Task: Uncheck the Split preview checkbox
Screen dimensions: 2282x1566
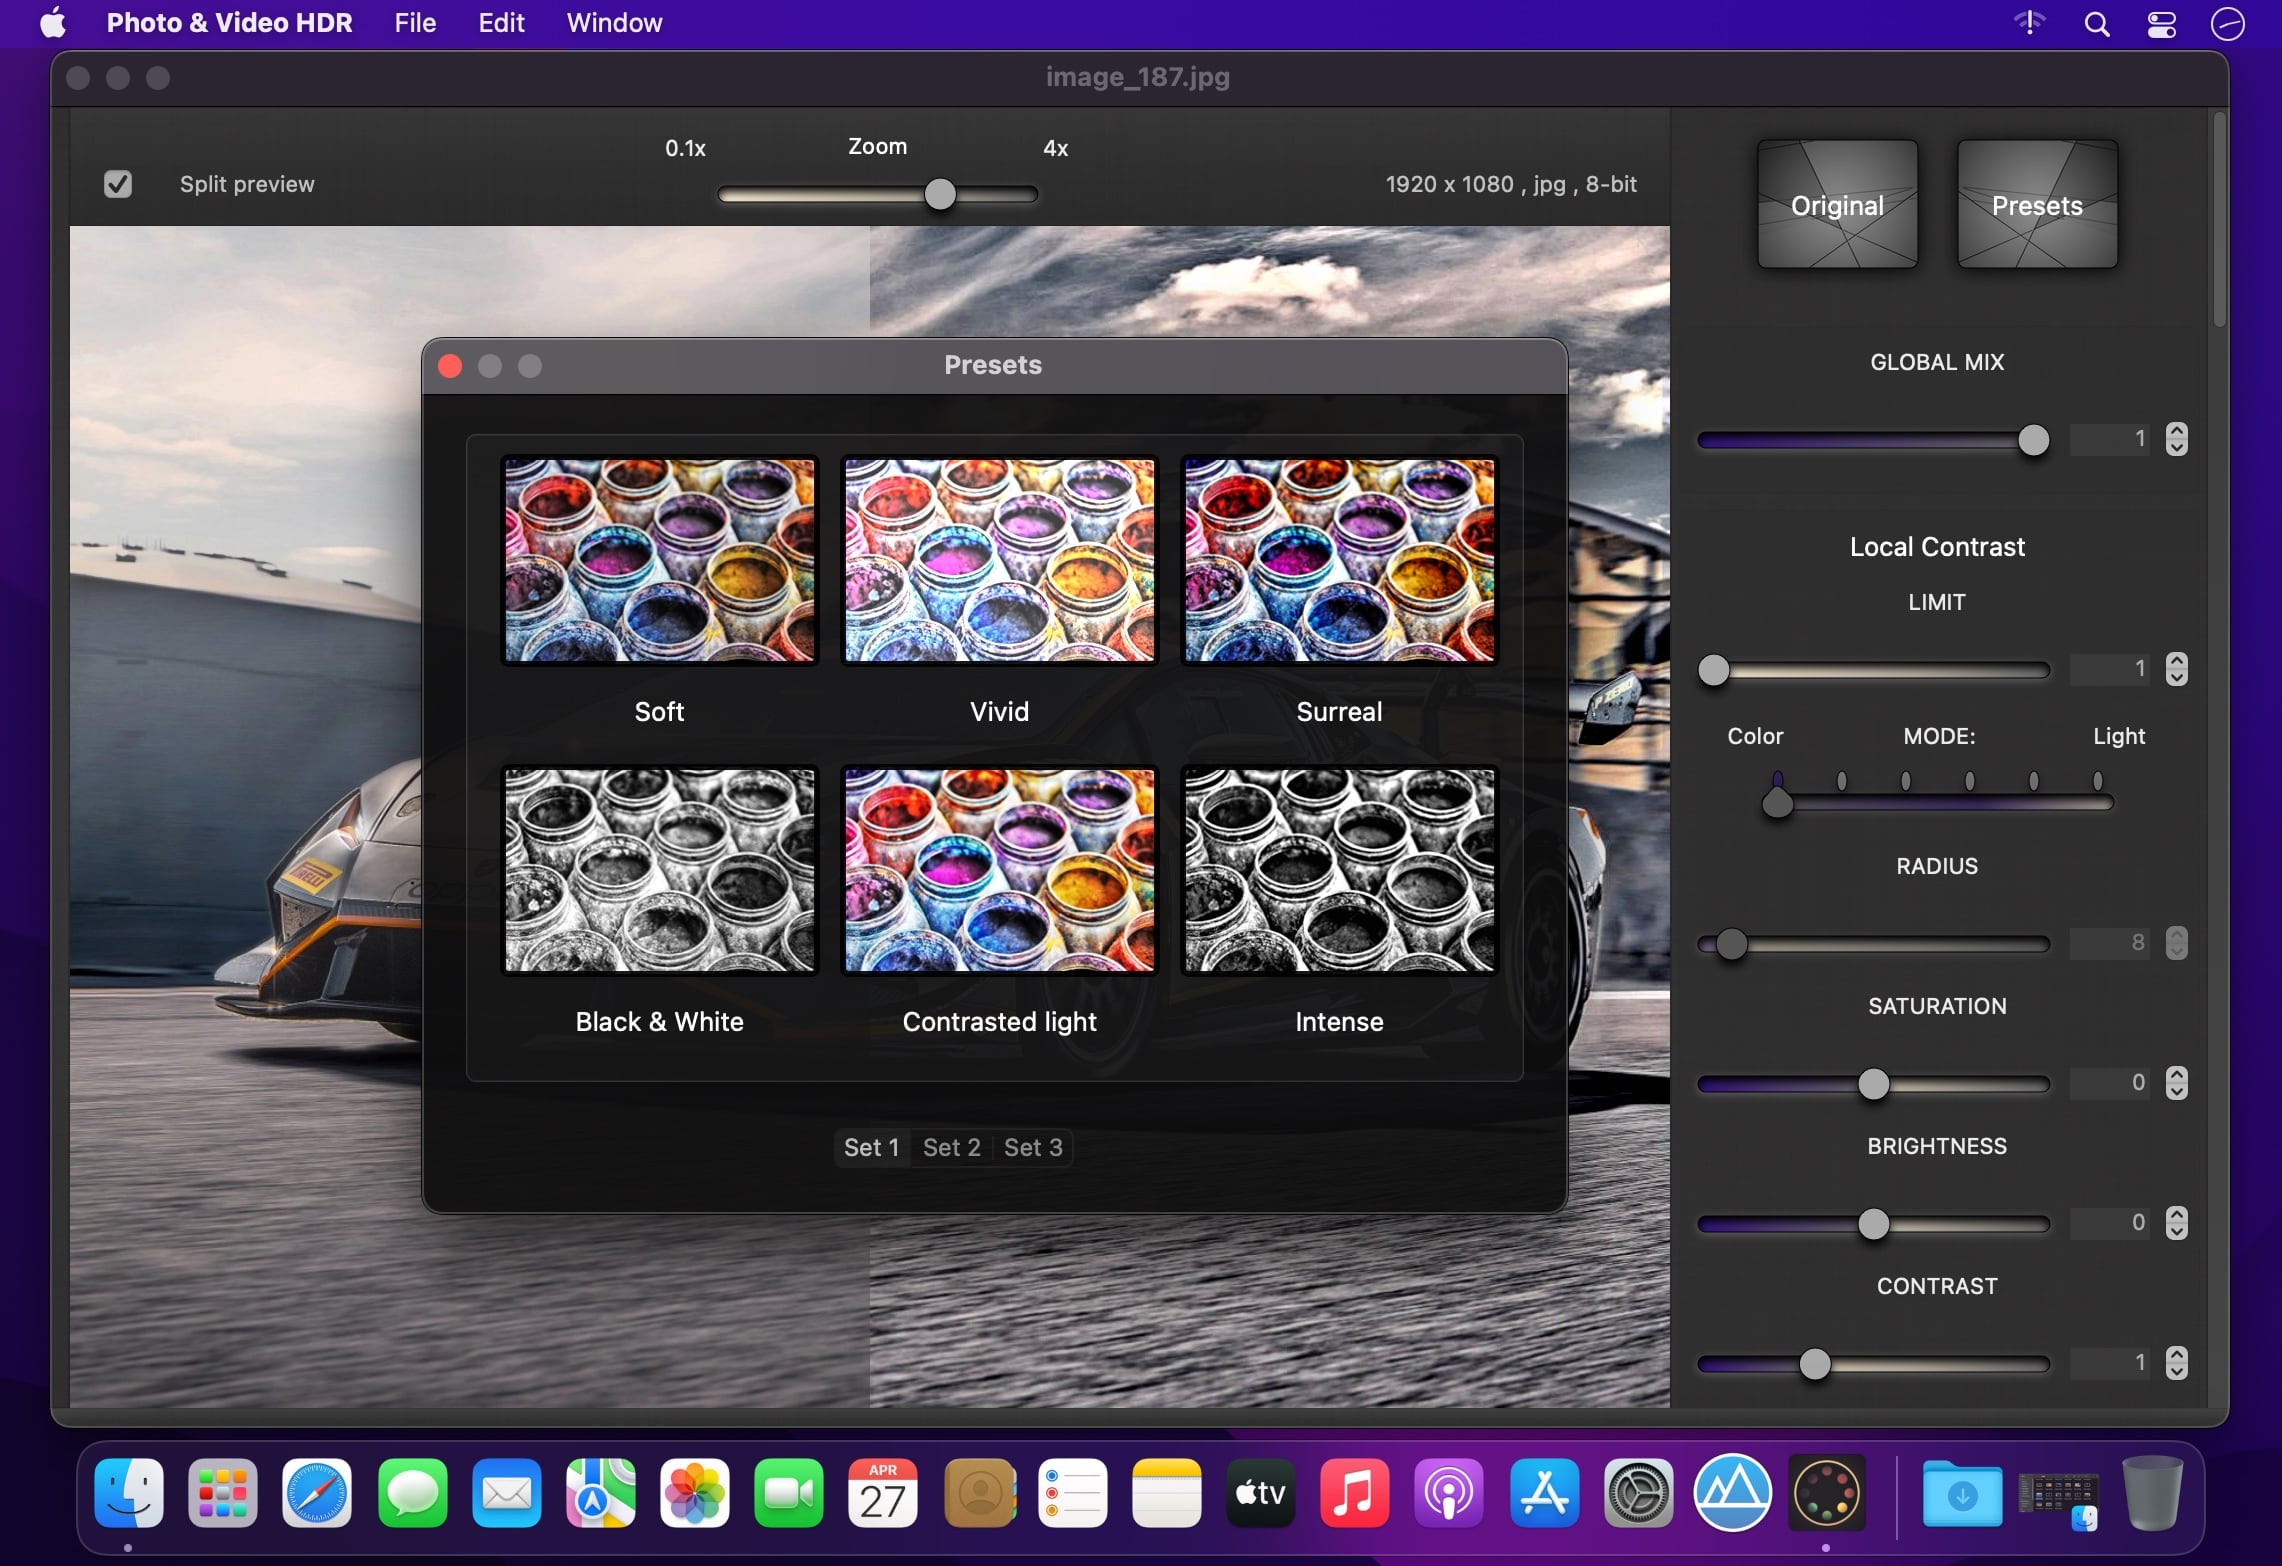Action: [x=118, y=184]
